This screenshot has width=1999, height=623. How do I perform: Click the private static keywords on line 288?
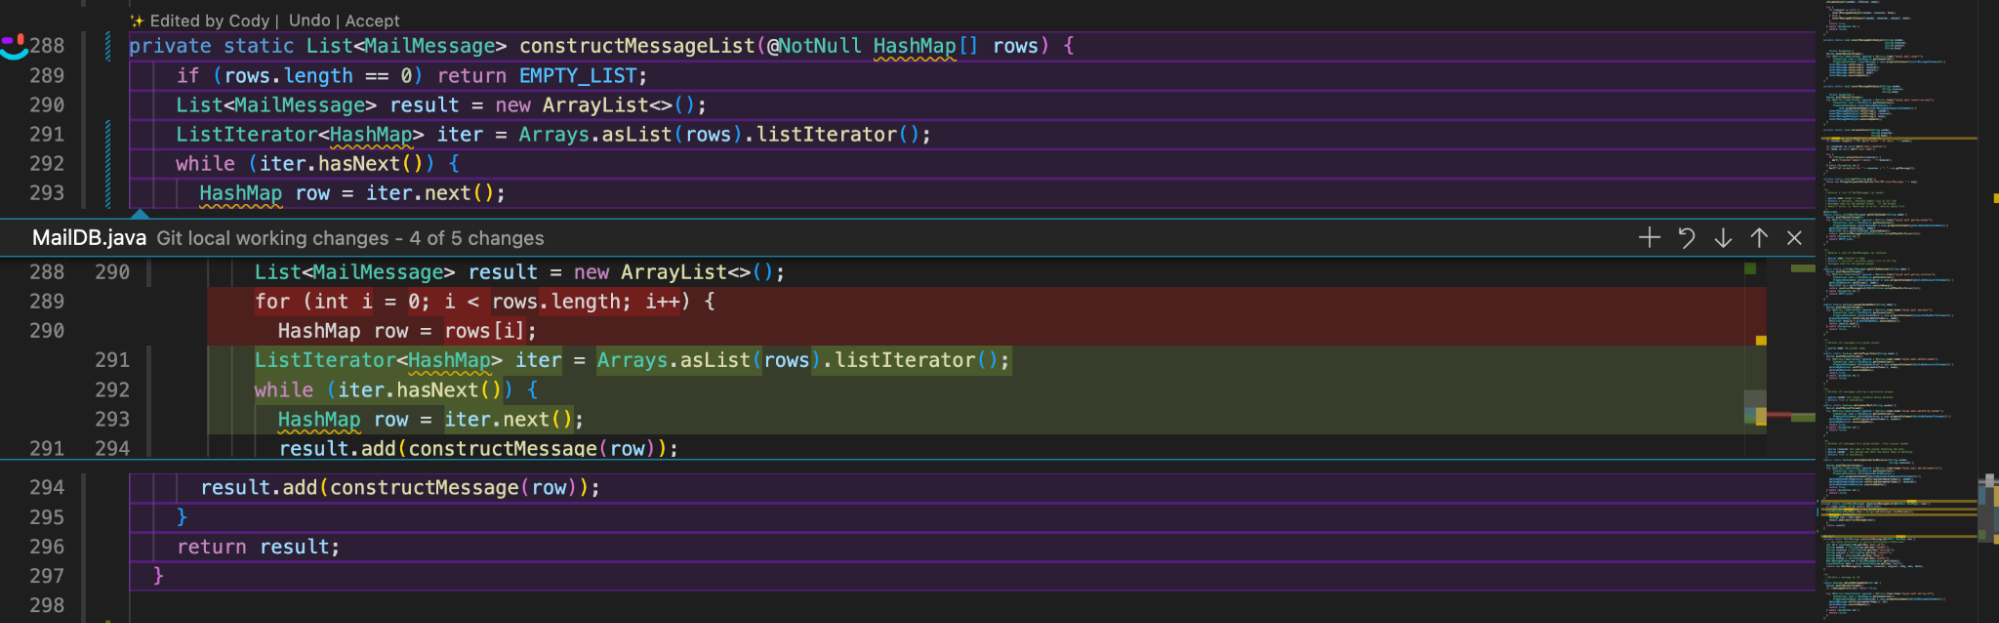[x=211, y=46]
